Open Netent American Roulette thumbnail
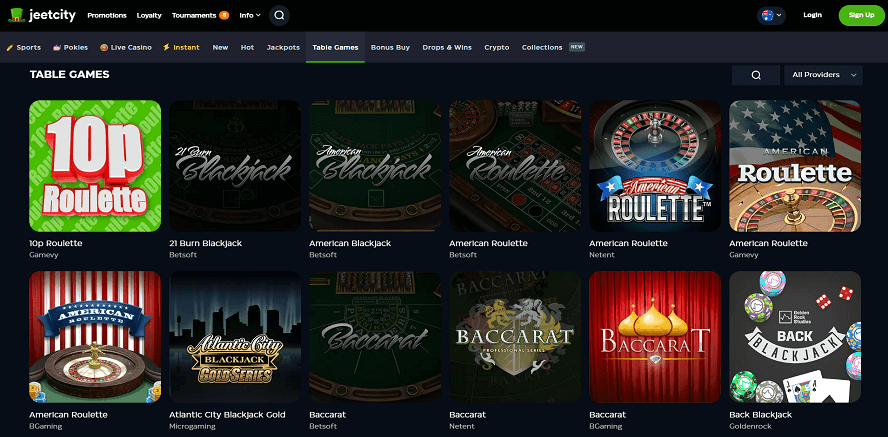The height and width of the screenshot is (437, 888). point(655,166)
